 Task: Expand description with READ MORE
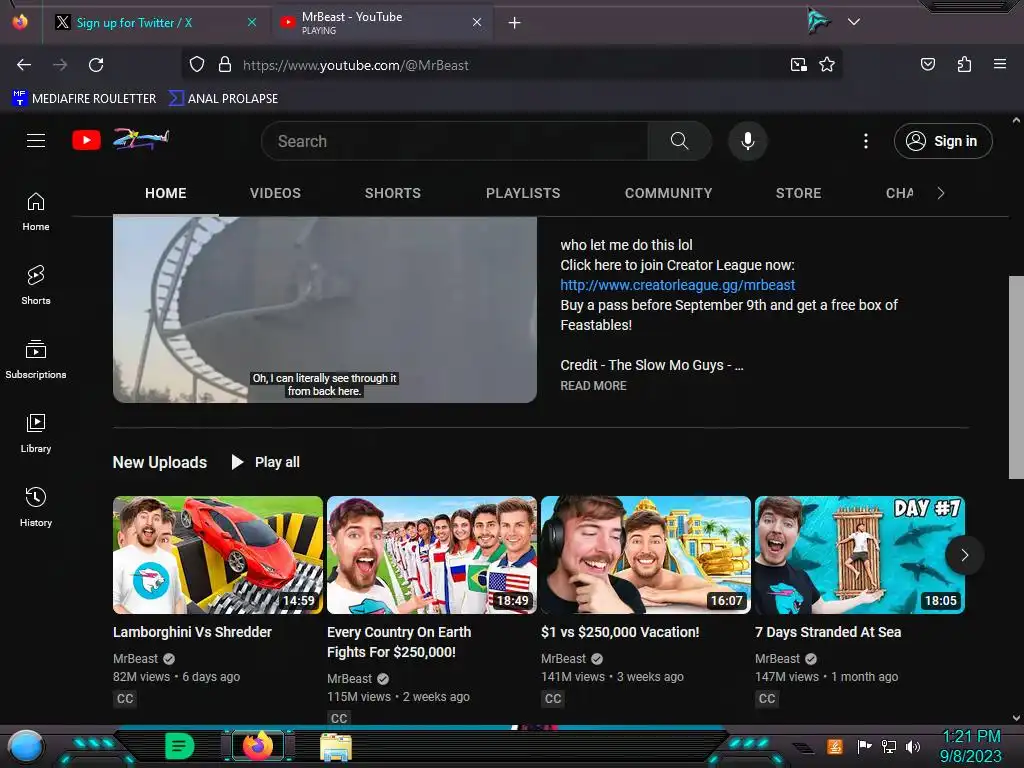point(593,385)
